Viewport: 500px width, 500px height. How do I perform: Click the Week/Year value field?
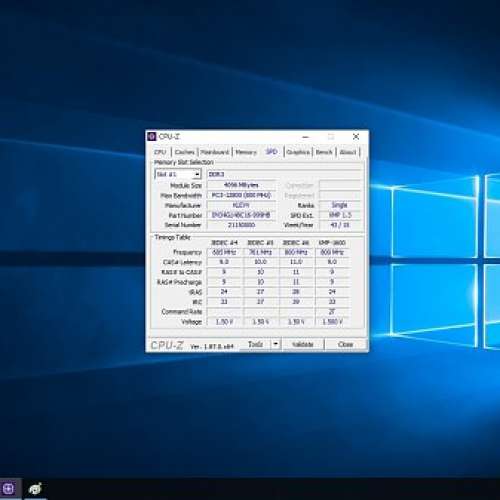point(340,225)
